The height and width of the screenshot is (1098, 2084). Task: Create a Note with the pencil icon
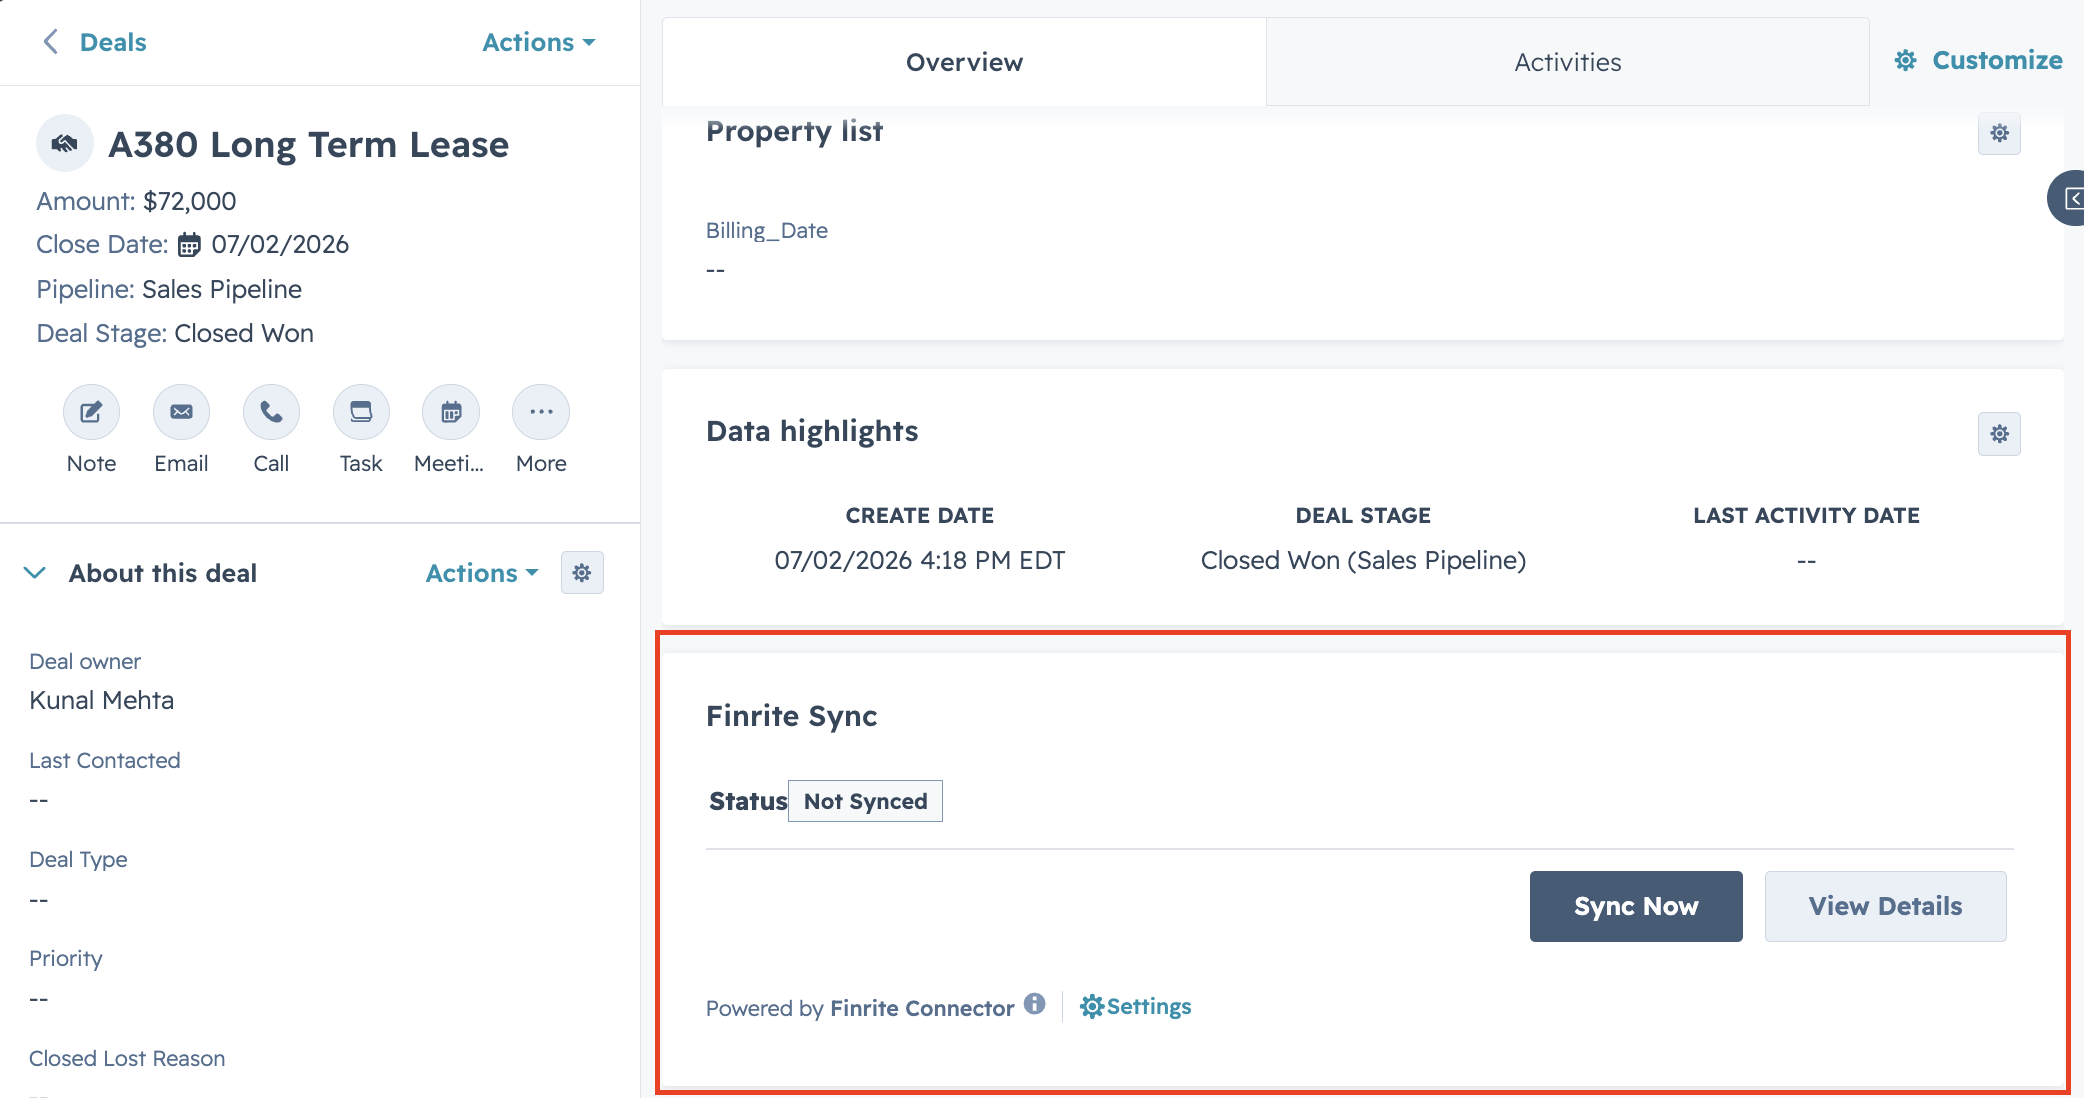91,412
